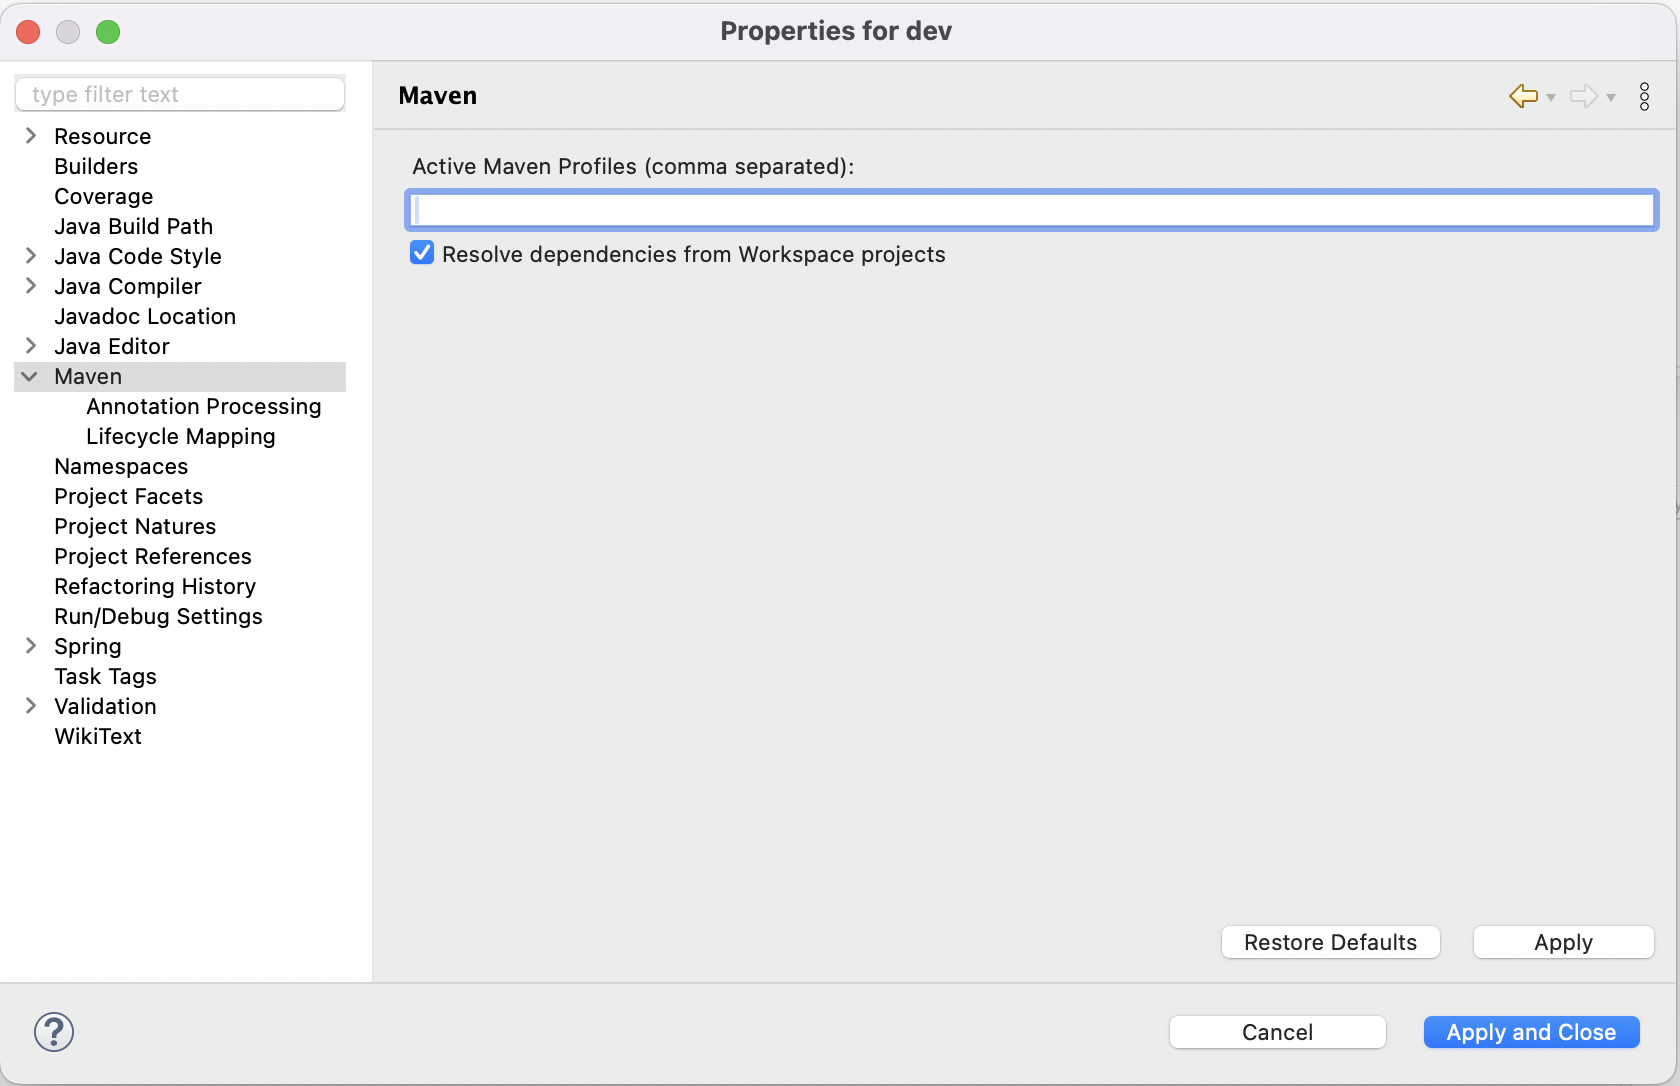Select WikiText in the tree
Screen dimensions: 1680x1086
point(98,736)
